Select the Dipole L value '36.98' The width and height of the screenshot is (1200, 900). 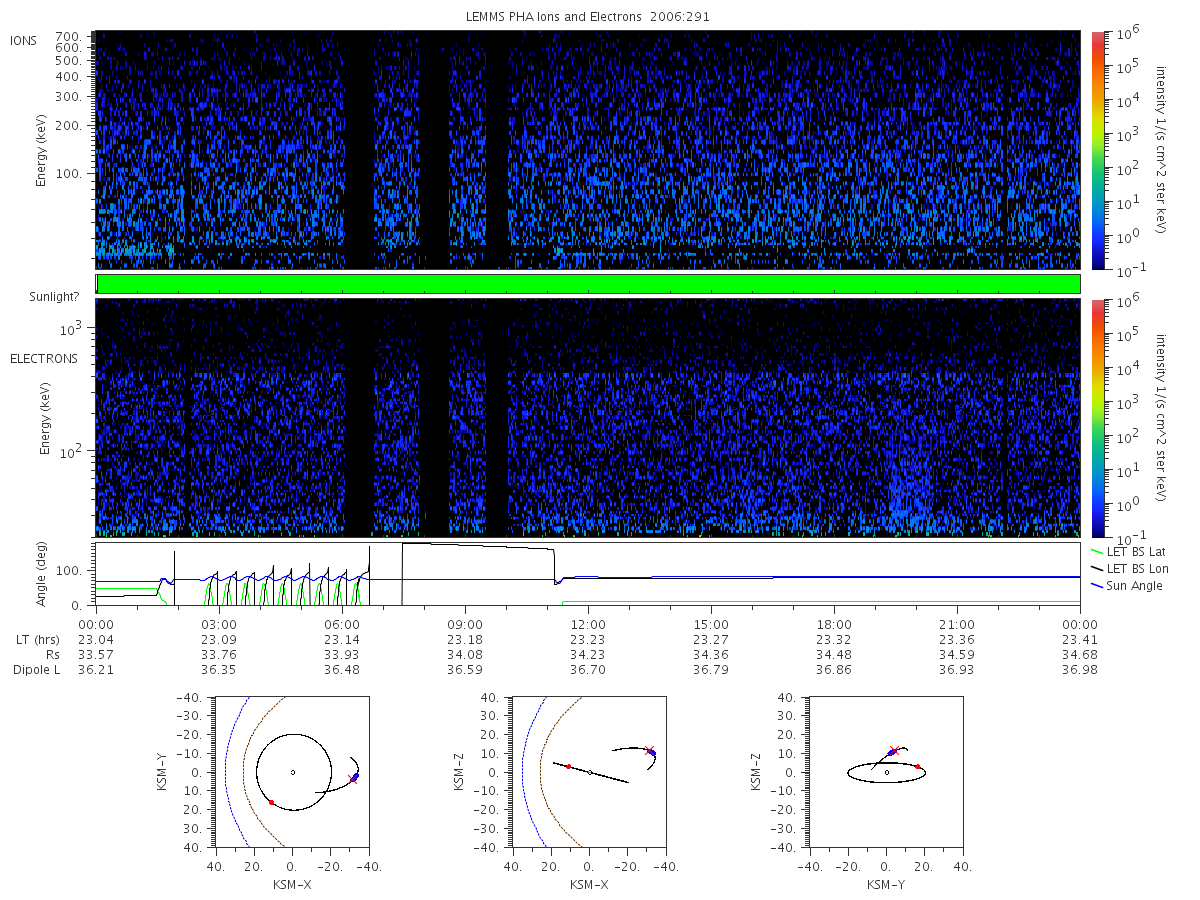coord(1080,670)
